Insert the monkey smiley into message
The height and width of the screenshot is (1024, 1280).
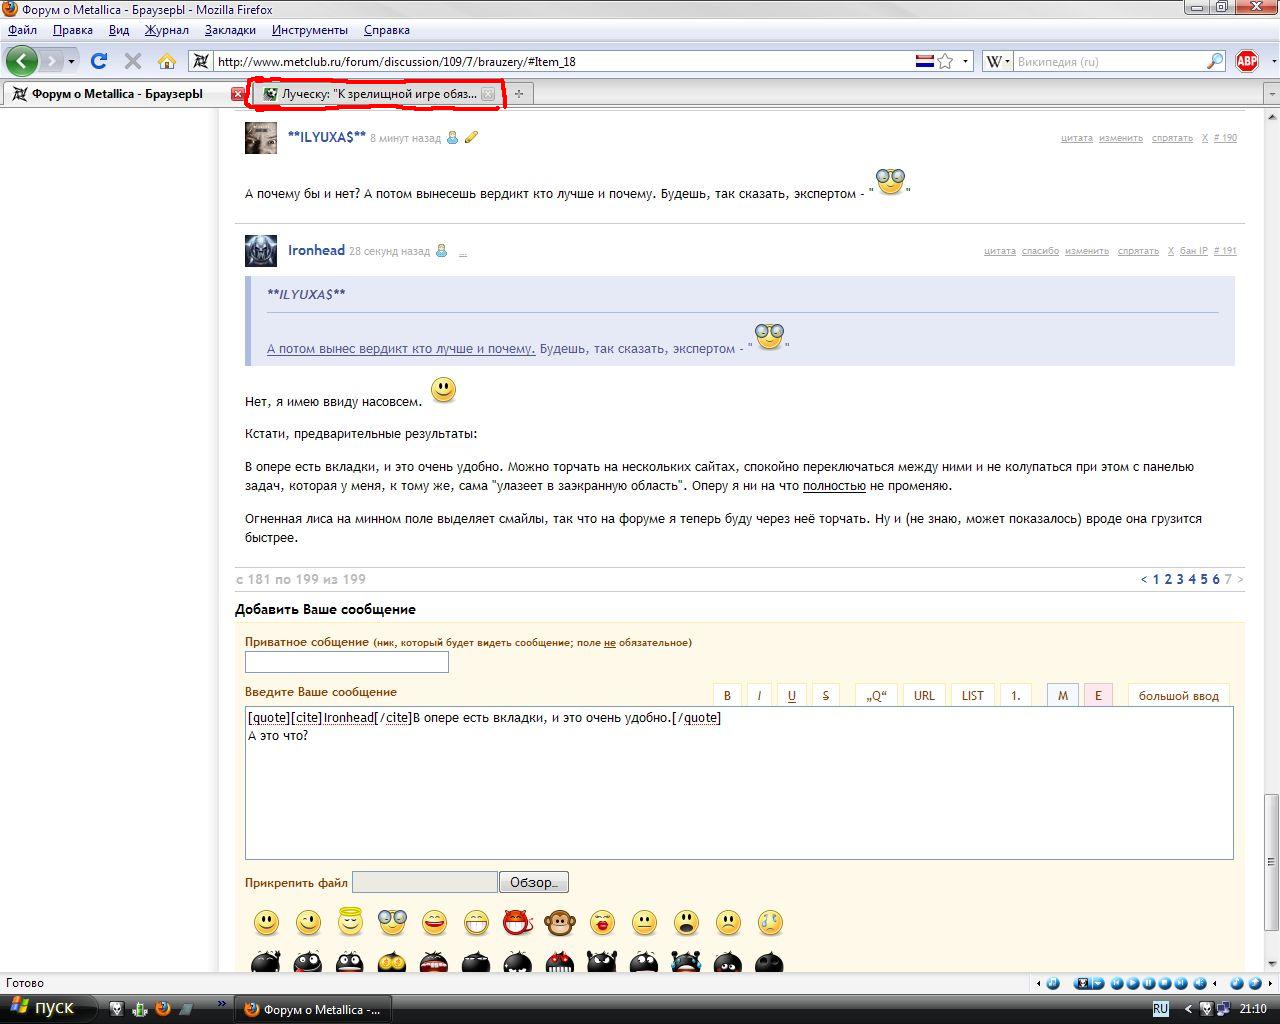560,922
